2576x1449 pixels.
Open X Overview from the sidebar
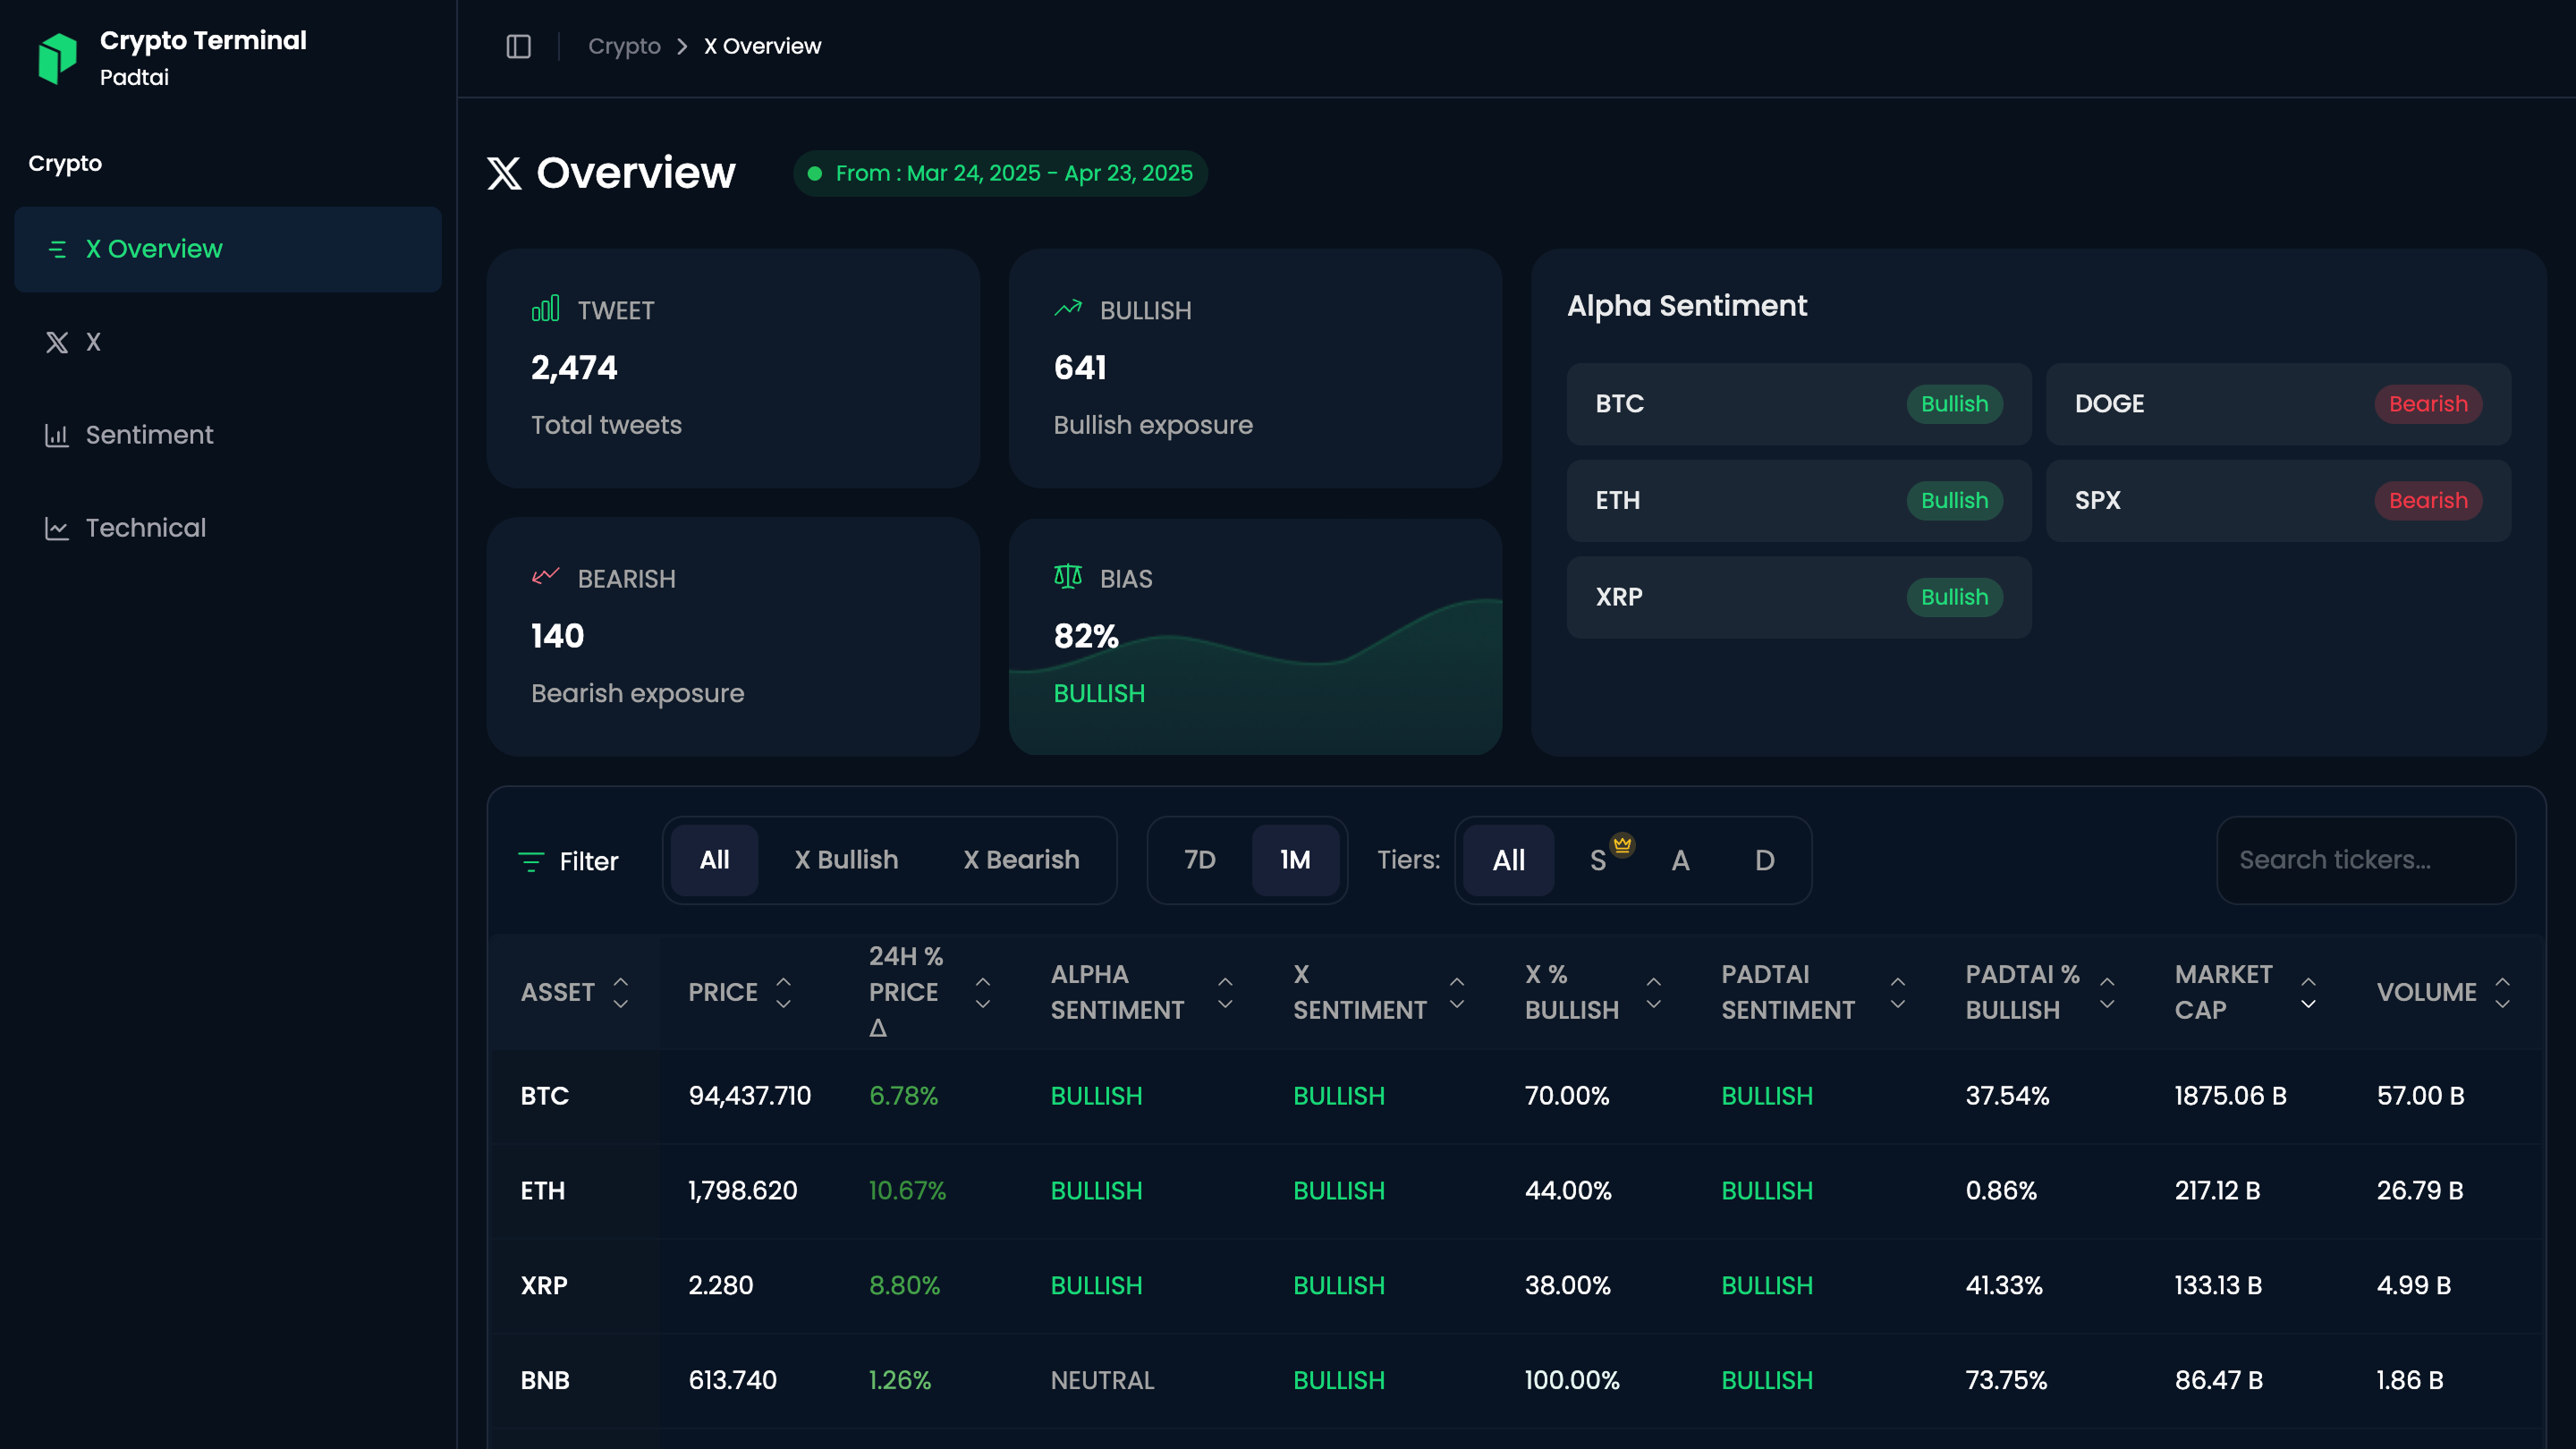(154, 248)
